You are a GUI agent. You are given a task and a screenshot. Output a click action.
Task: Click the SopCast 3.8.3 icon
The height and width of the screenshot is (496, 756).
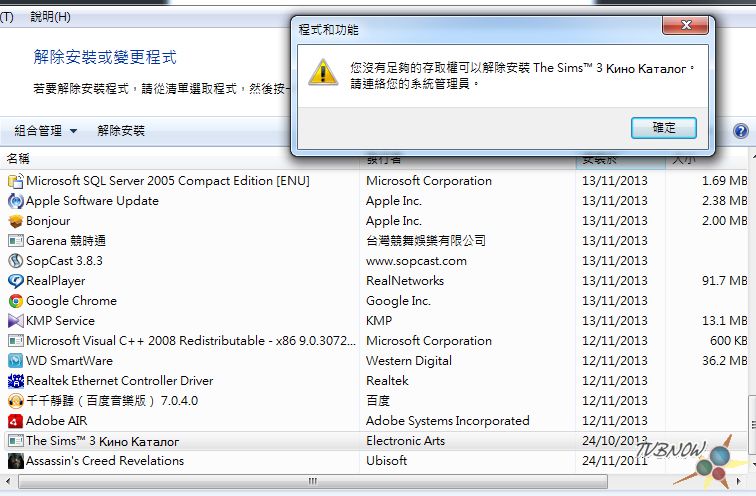(x=15, y=261)
